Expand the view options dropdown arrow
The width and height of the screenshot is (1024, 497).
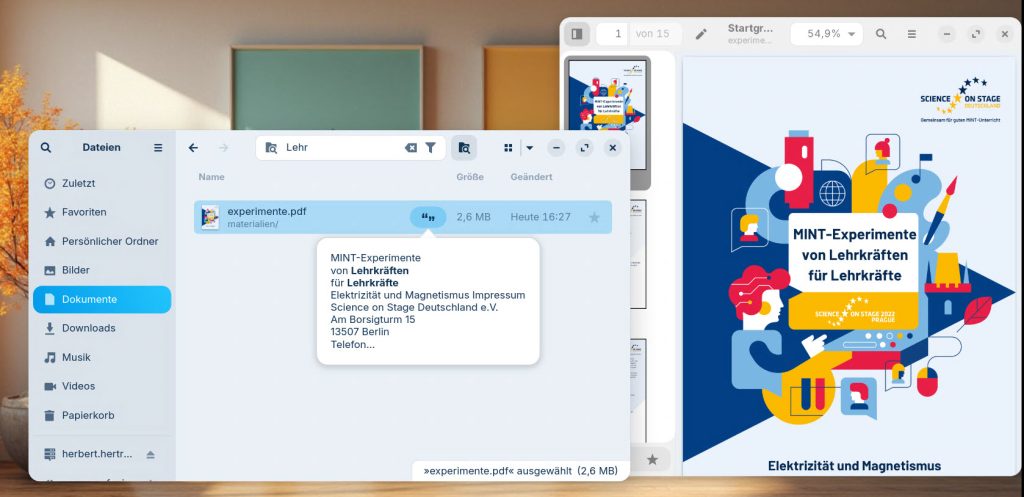(530, 148)
